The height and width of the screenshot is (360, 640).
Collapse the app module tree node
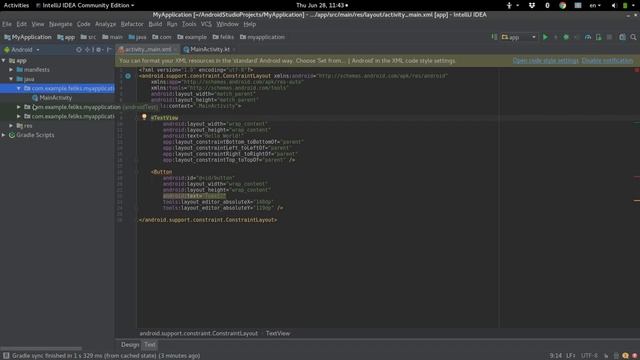pos(4,60)
